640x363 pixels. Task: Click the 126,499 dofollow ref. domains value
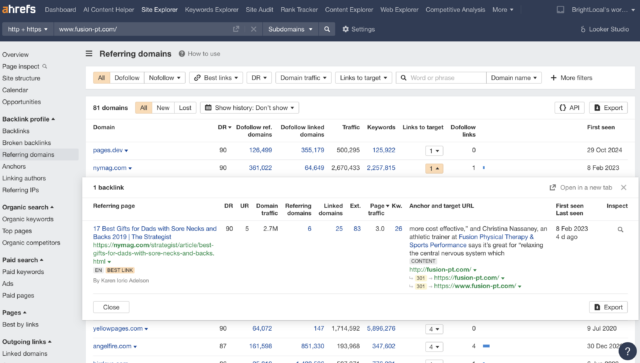260,150
